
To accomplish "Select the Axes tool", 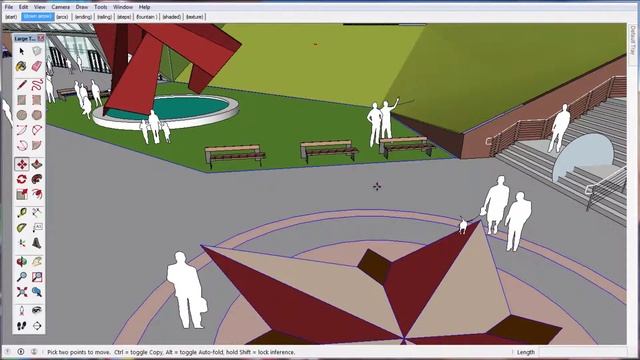I will coord(22,243).
